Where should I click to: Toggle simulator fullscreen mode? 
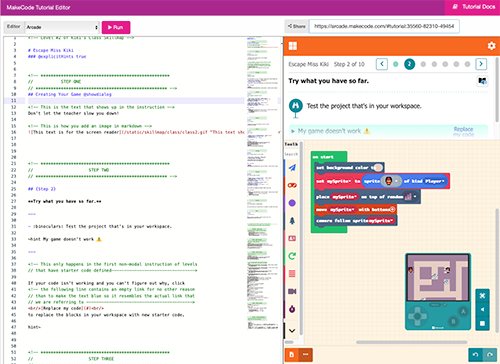(482, 296)
